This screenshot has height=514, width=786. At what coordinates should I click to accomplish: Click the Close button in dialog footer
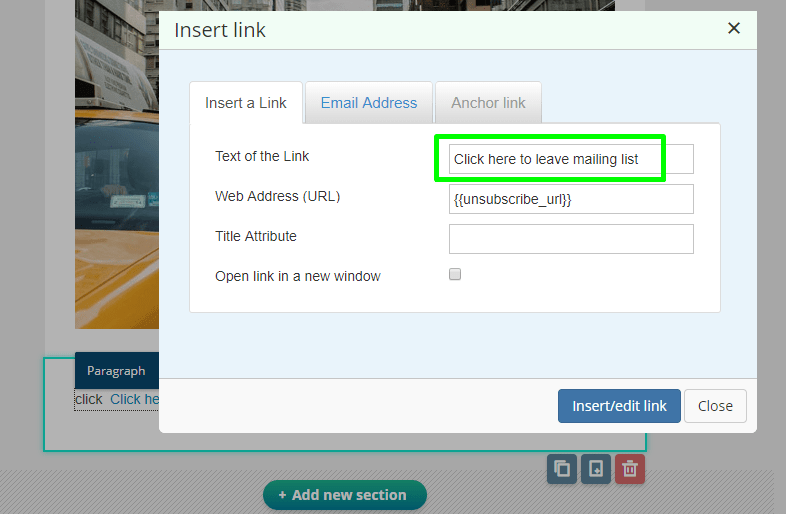pos(715,406)
